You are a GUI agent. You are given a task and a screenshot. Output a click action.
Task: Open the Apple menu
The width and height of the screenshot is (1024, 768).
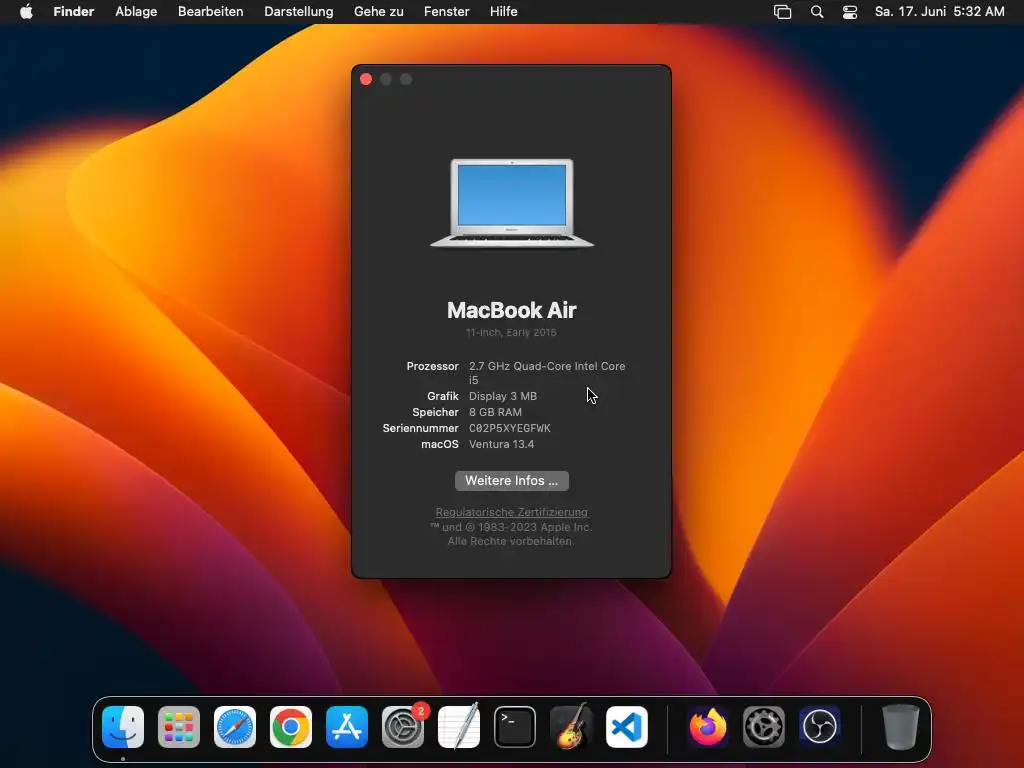tap(26, 12)
